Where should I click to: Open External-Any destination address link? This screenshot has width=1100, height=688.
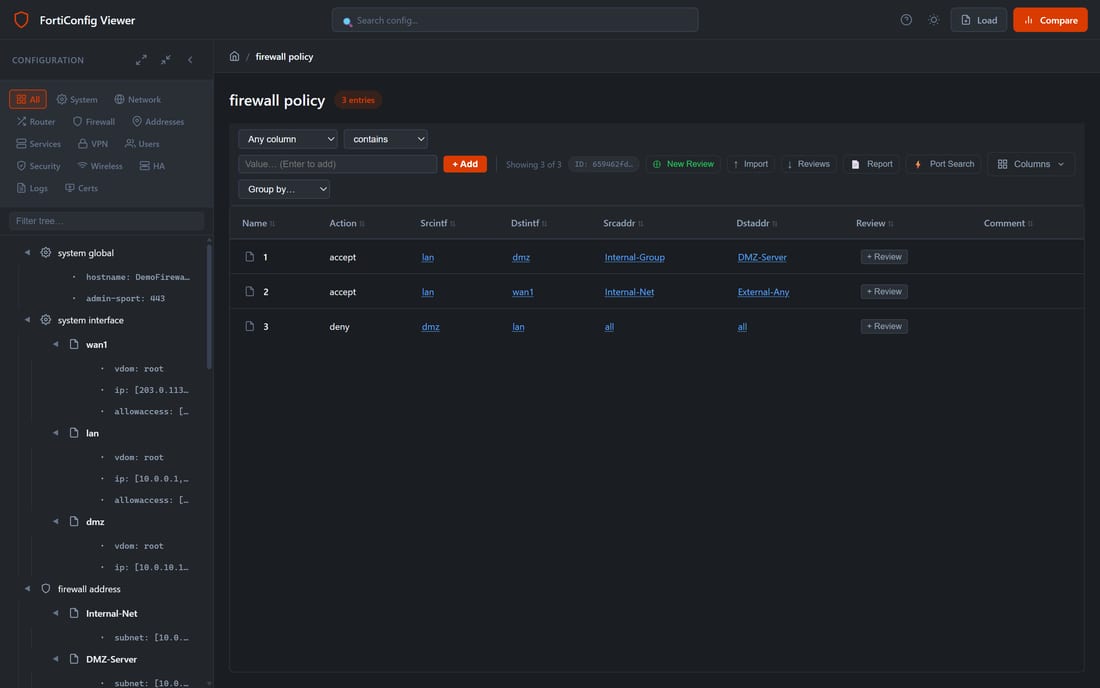point(763,292)
